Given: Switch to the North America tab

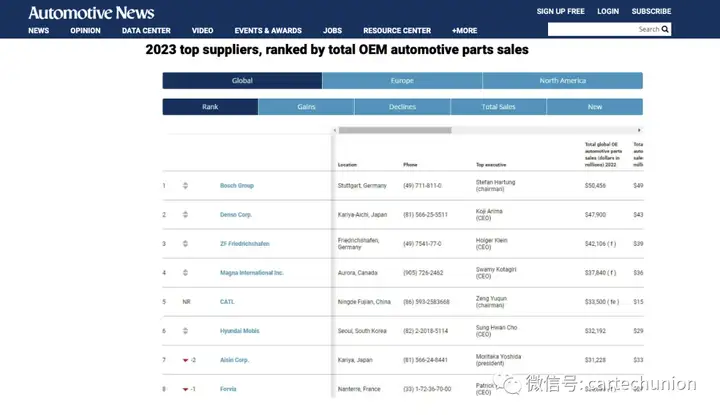Looking at the screenshot, I should point(562,80).
